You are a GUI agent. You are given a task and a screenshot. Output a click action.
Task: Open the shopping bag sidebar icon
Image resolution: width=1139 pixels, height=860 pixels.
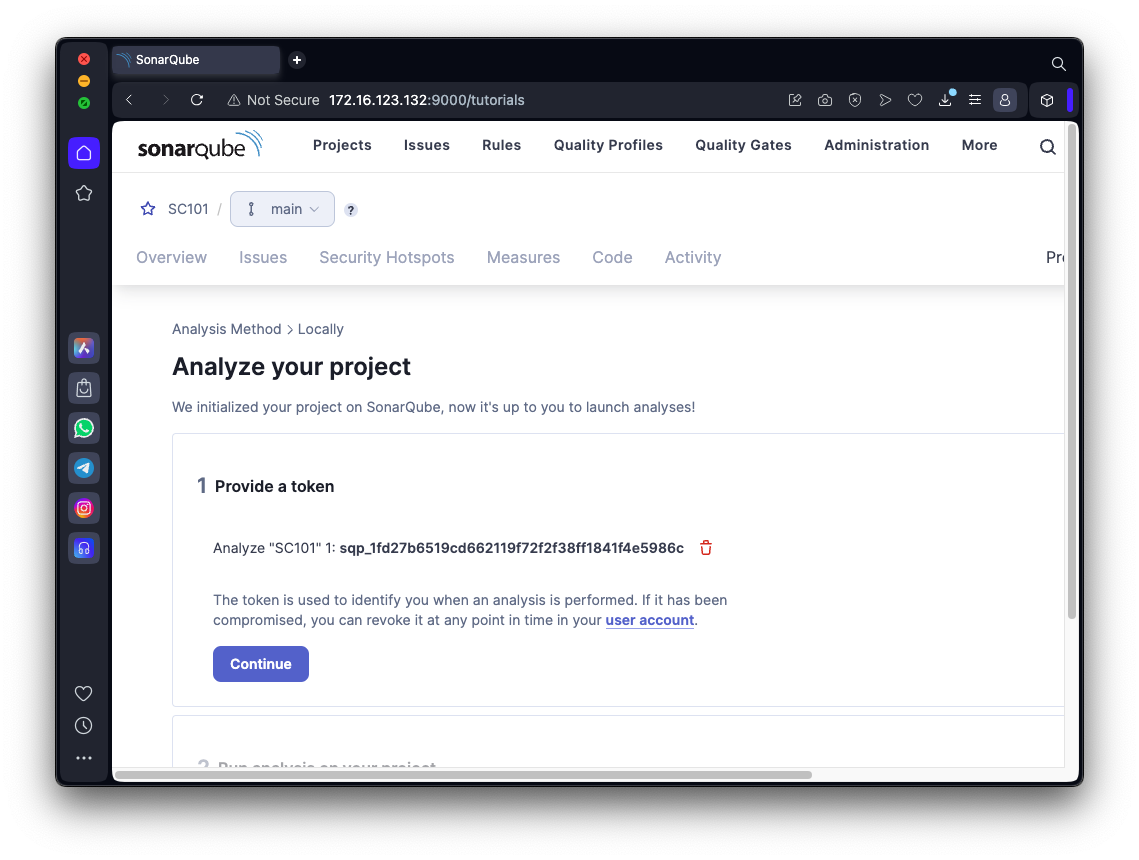84,388
